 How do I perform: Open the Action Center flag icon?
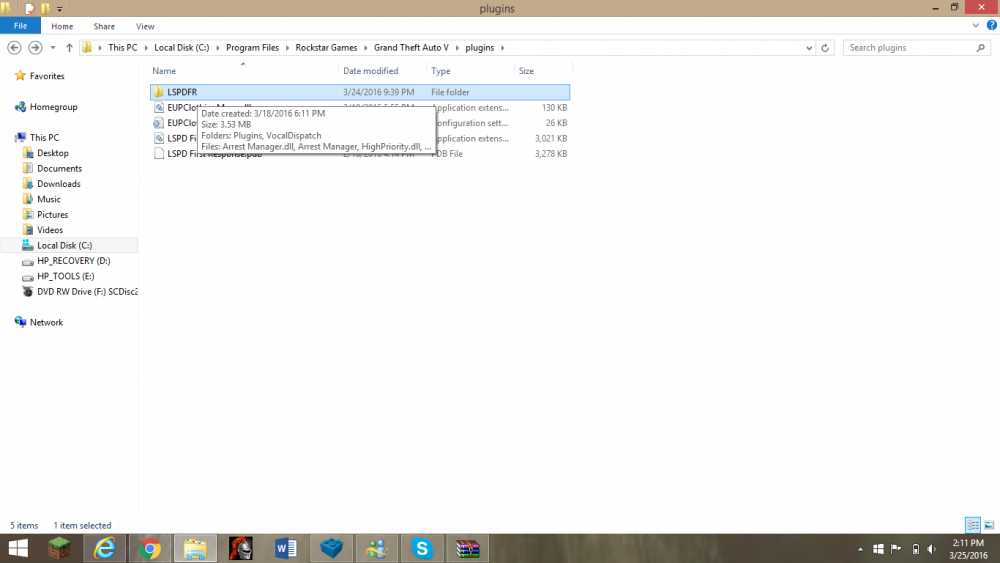(x=896, y=549)
